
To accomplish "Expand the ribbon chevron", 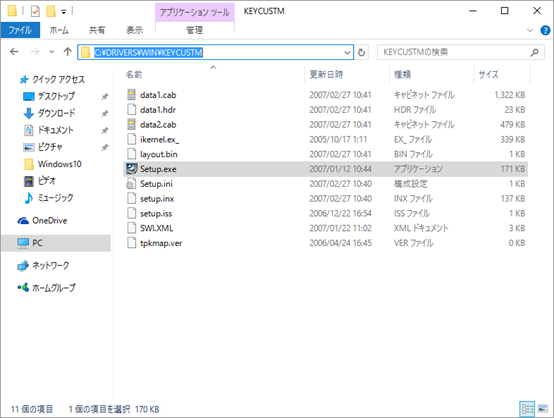I will pos(530,31).
